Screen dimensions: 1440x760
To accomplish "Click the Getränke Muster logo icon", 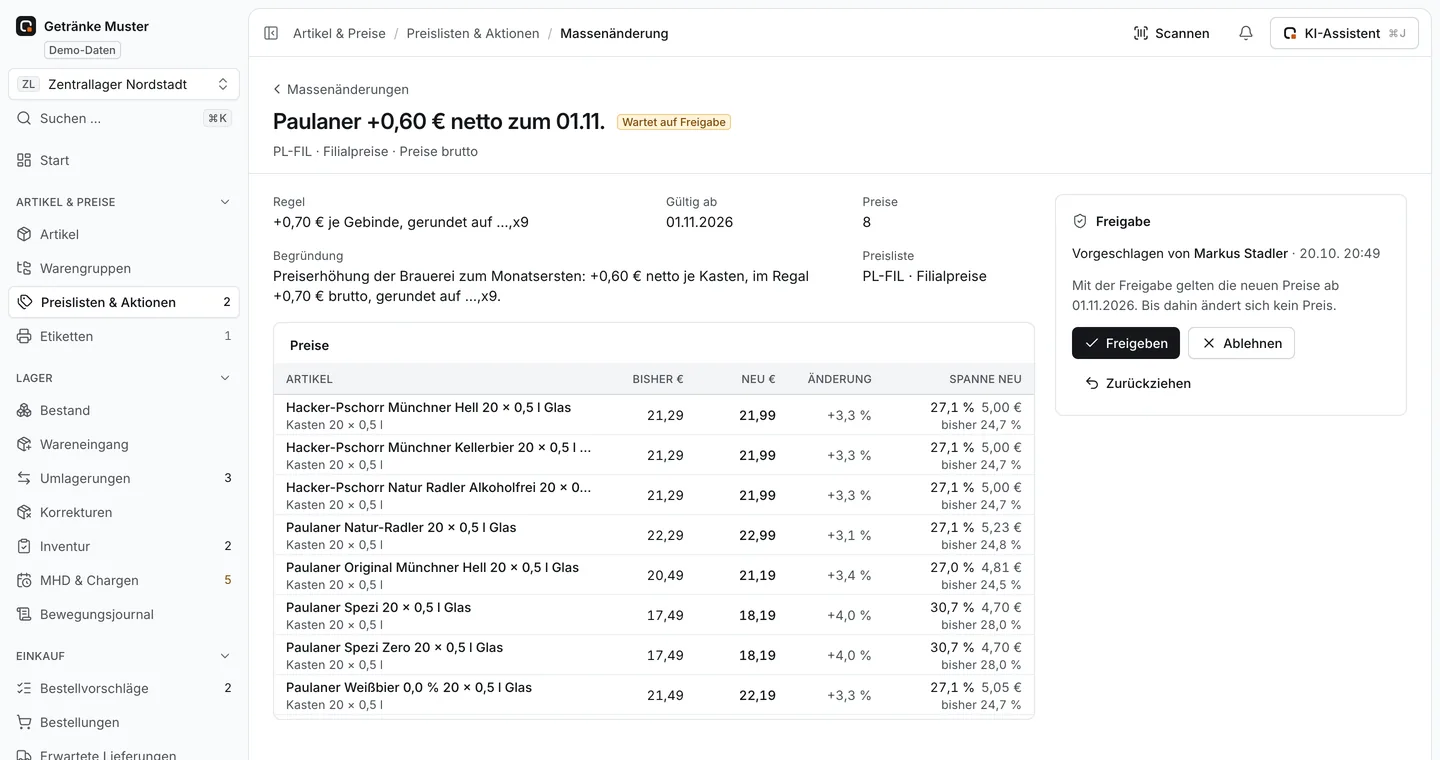I will [26, 26].
